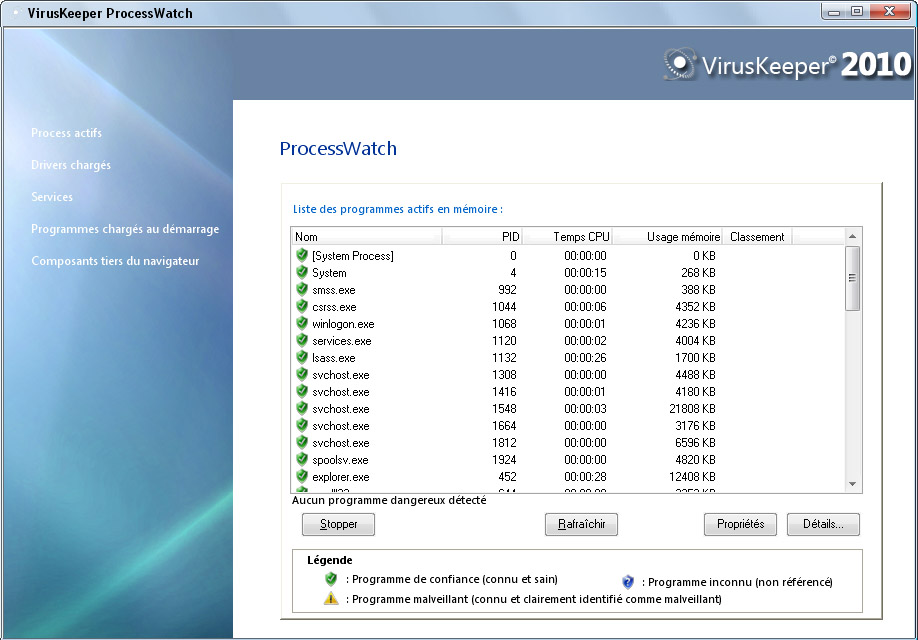
Task: Click the process list scrollbar up arrow
Action: point(852,236)
